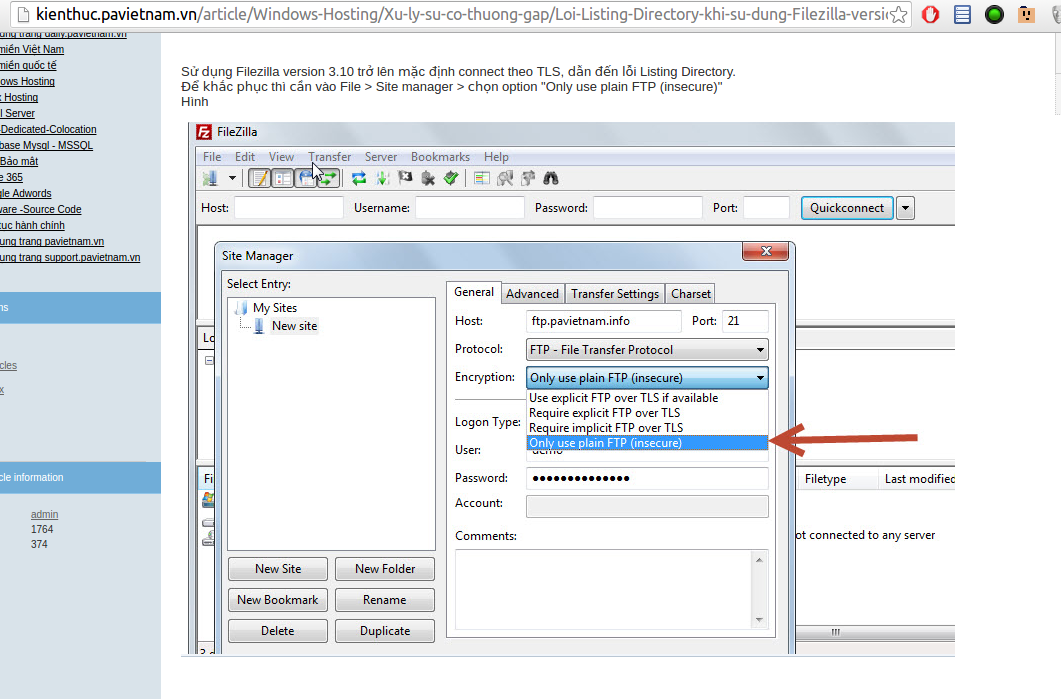
Task: Choose 'Require explicit FTP over TLS' option
Action: (647, 413)
